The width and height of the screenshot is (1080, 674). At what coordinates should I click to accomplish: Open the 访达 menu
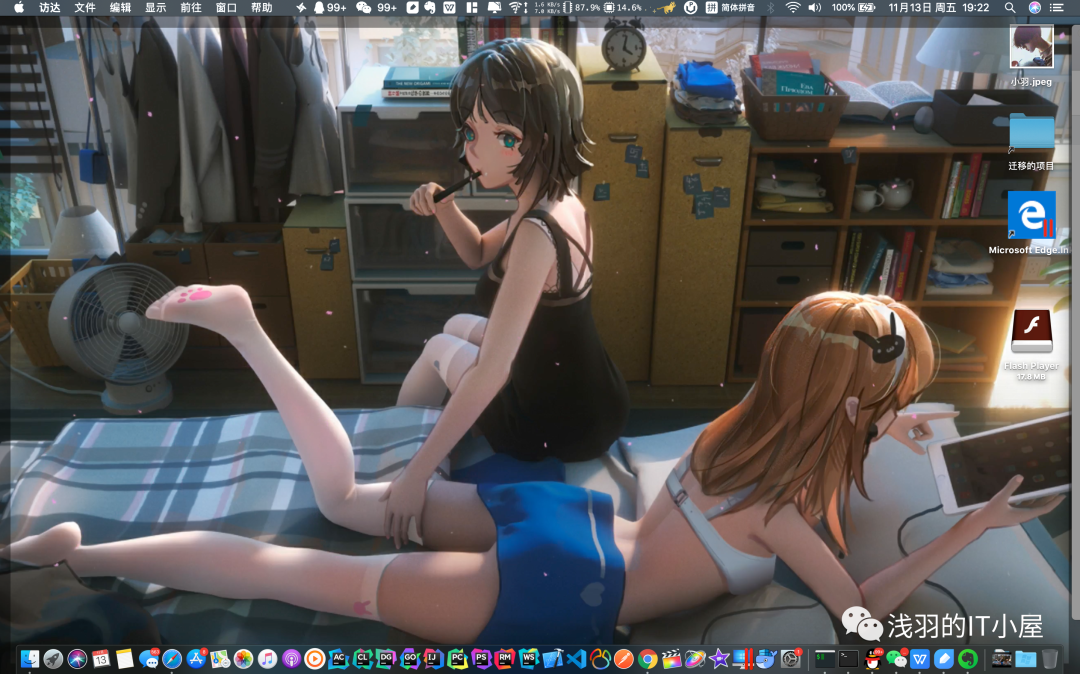tap(50, 8)
